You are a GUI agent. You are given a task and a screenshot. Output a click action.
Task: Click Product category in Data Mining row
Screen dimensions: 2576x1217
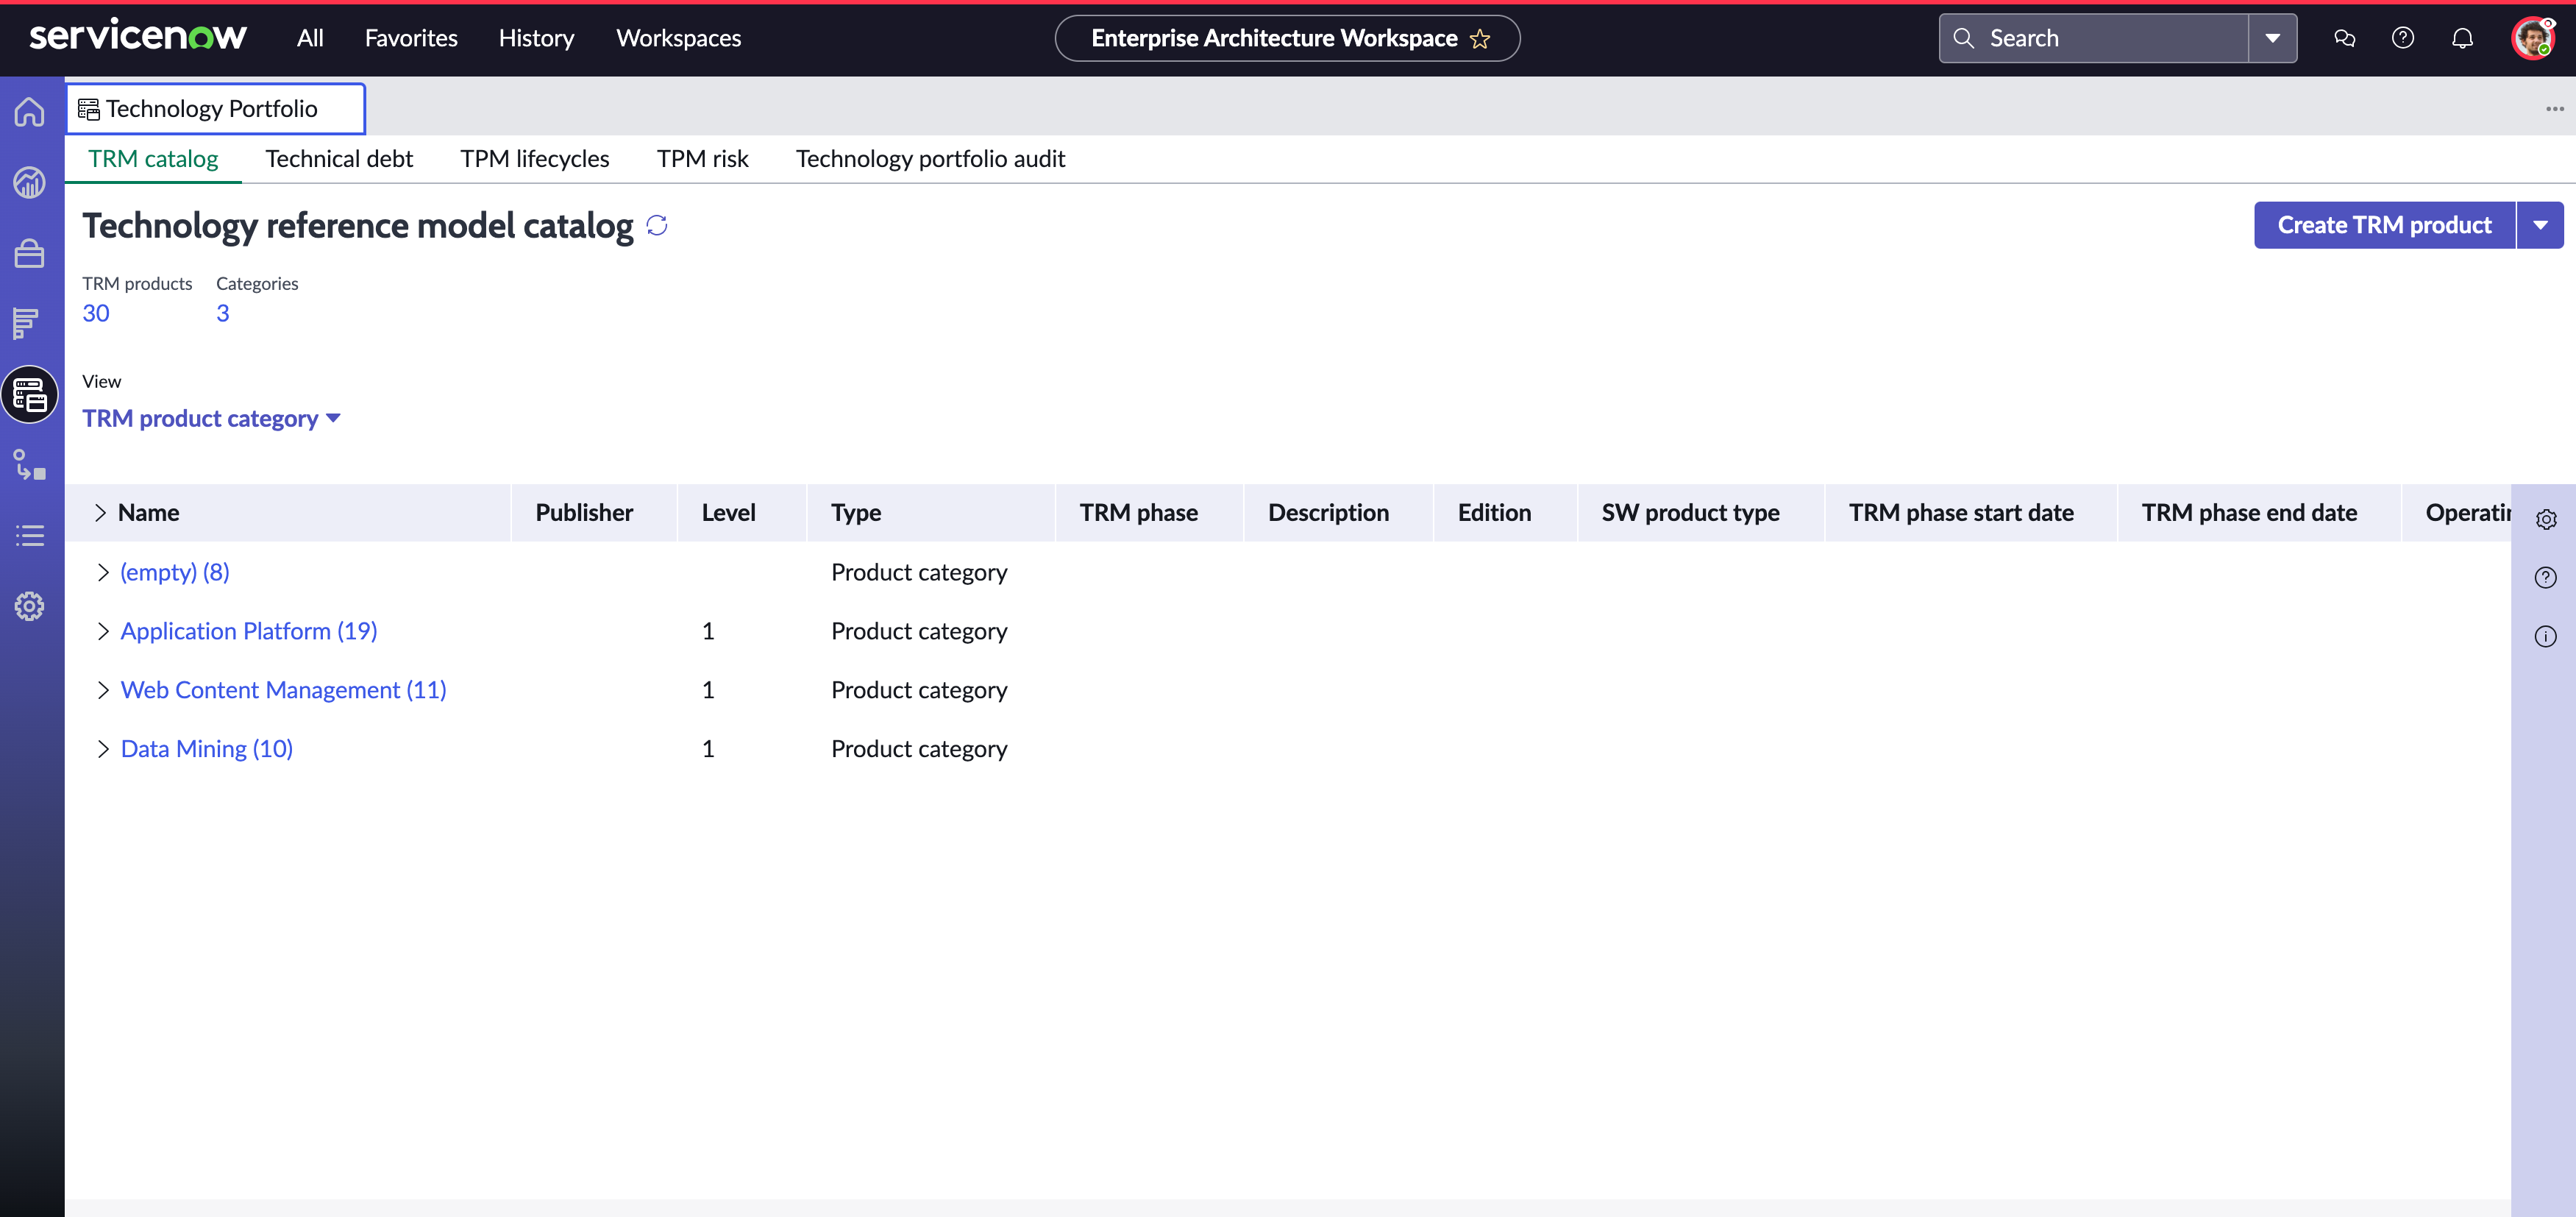(919, 749)
